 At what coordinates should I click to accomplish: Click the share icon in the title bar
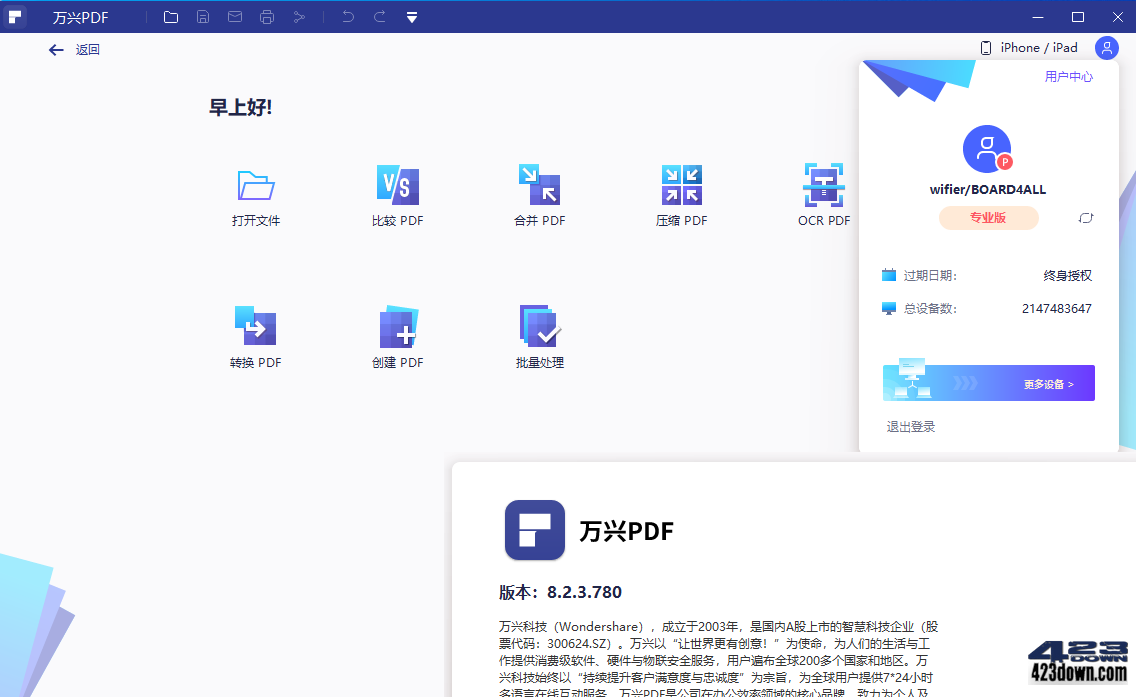[299, 17]
